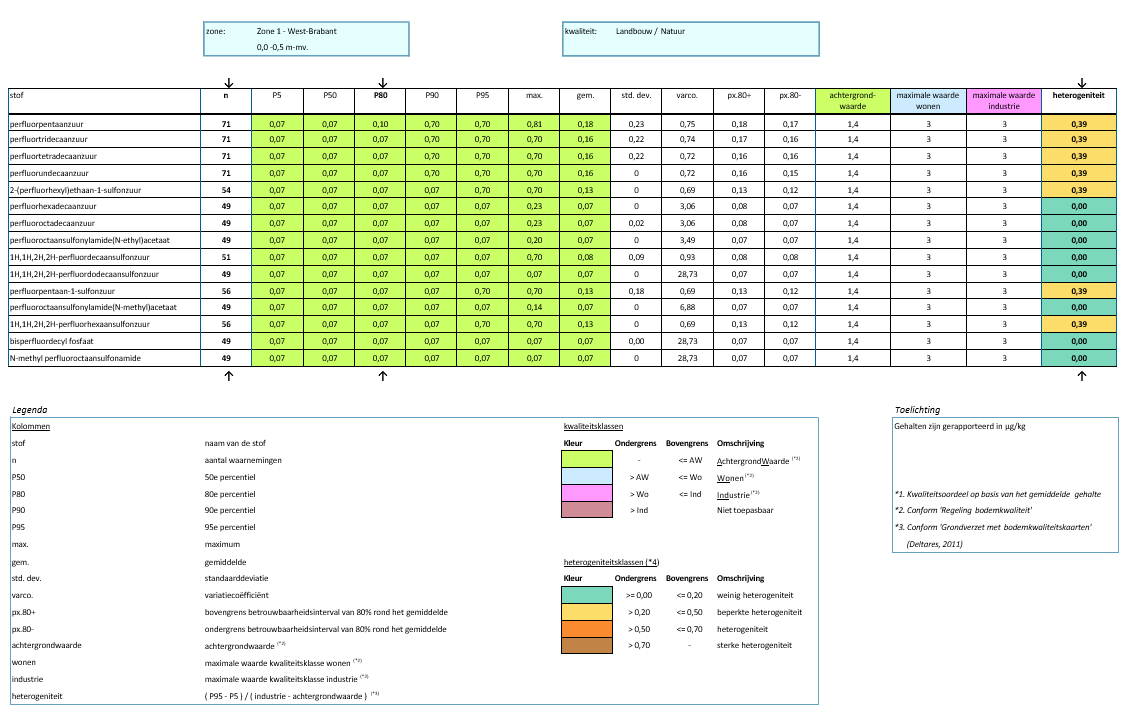
Task: Click the max. value 0,20
Action: [534, 240]
